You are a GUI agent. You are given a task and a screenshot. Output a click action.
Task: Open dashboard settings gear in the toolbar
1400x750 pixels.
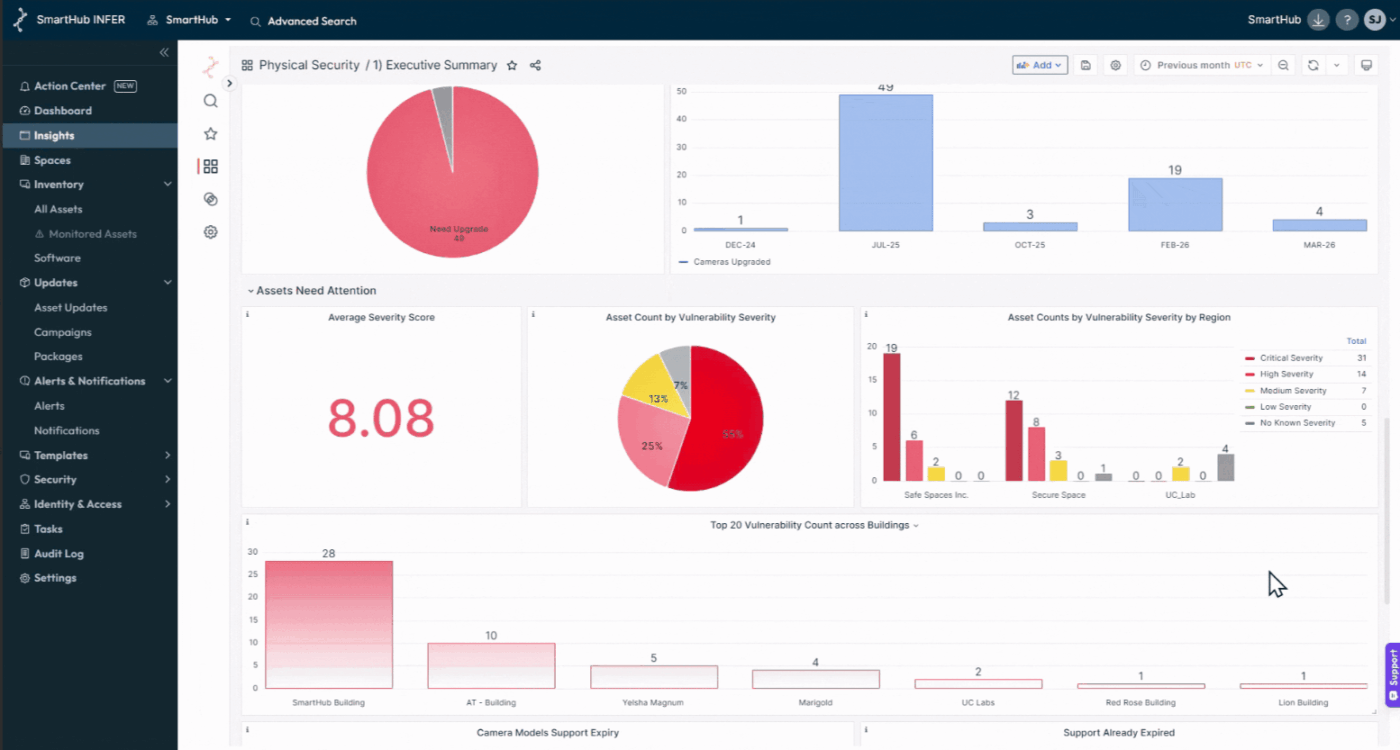pos(1116,65)
